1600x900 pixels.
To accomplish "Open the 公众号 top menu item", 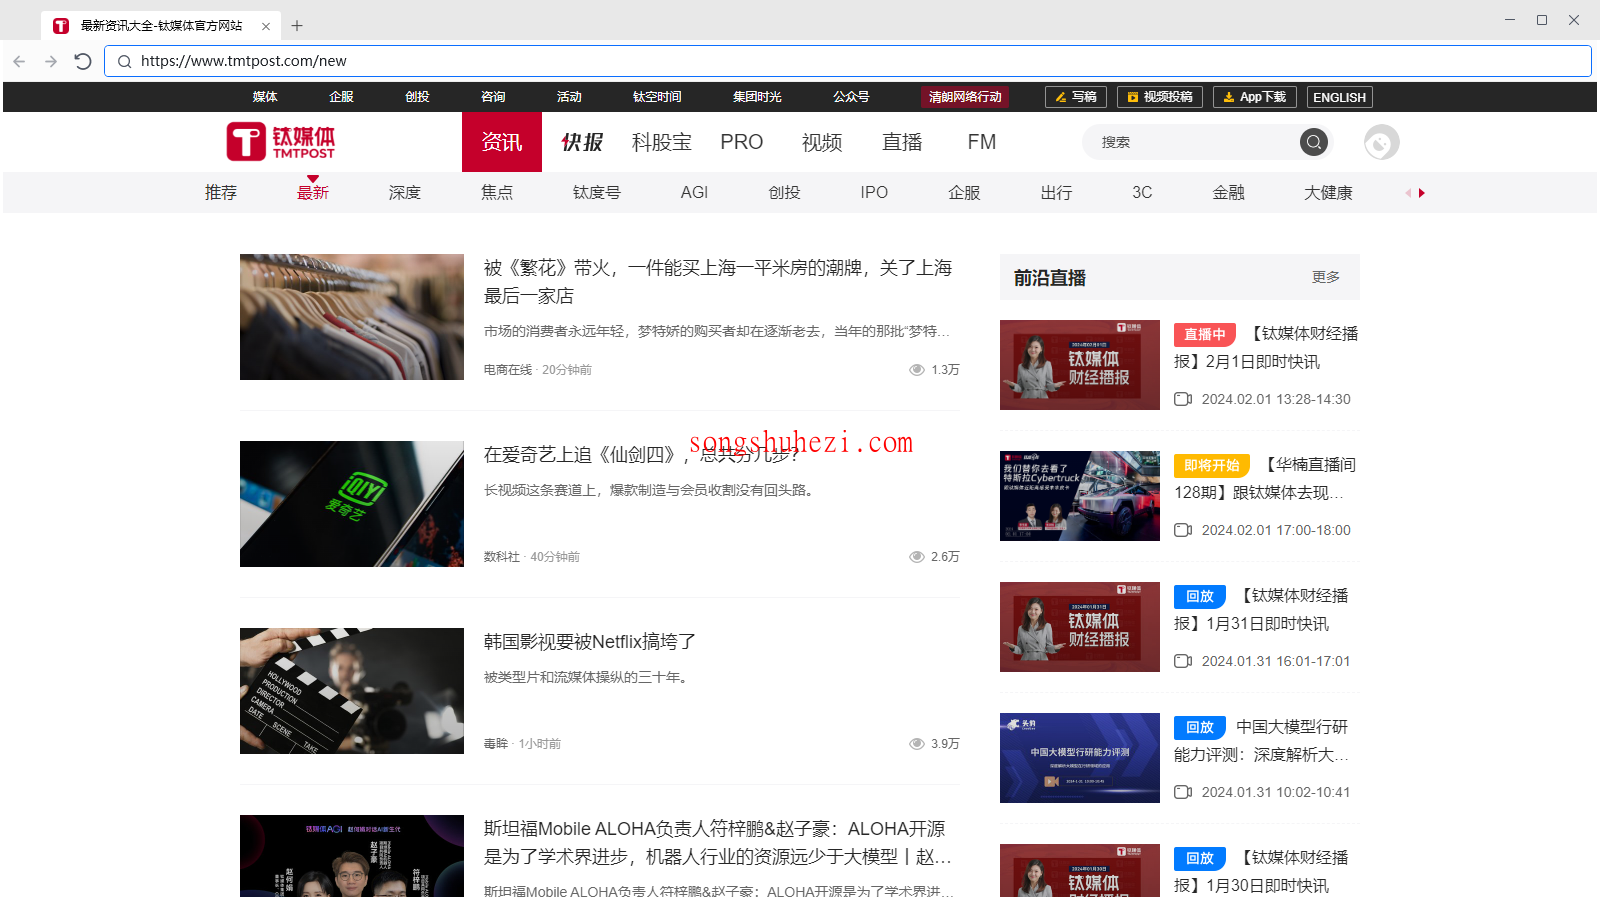I will 851,97.
